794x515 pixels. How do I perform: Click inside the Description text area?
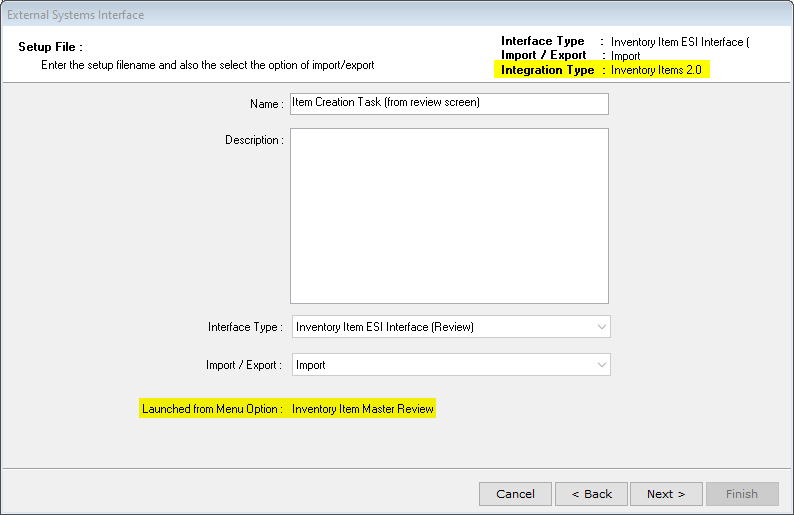(x=449, y=216)
